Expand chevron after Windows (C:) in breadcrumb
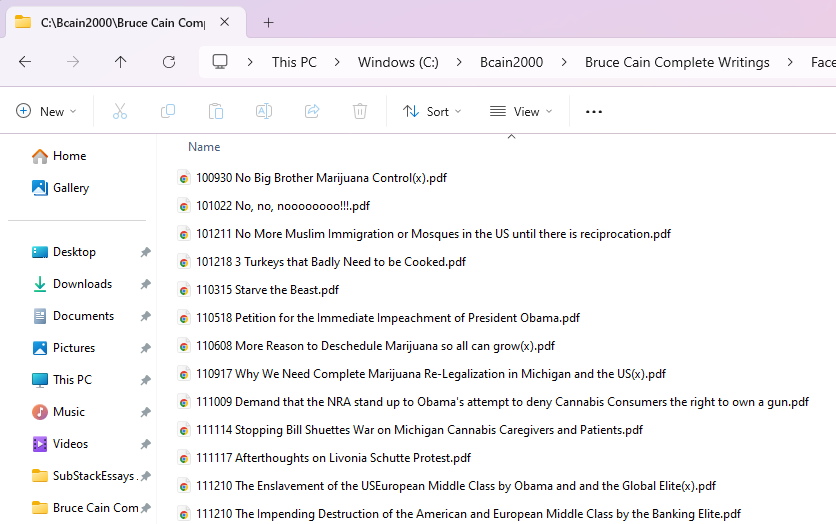The height and width of the screenshot is (524, 836). (459, 62)
